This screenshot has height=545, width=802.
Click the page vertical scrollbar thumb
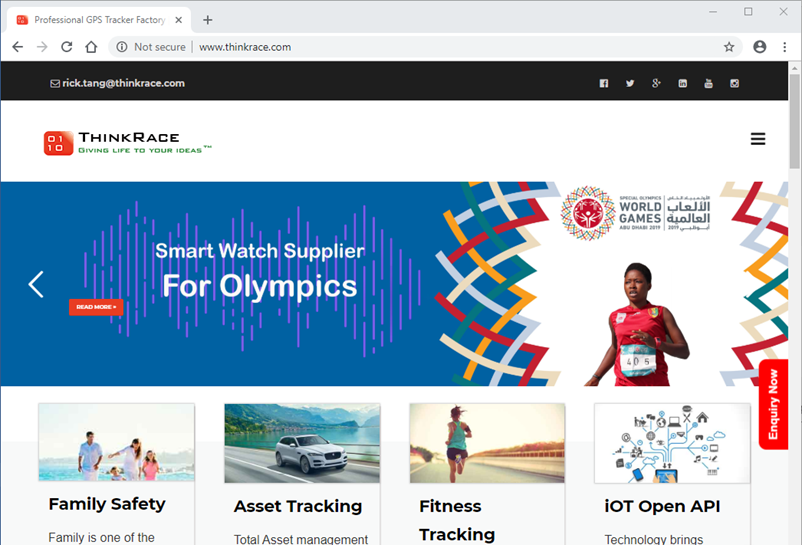point(794,121)
